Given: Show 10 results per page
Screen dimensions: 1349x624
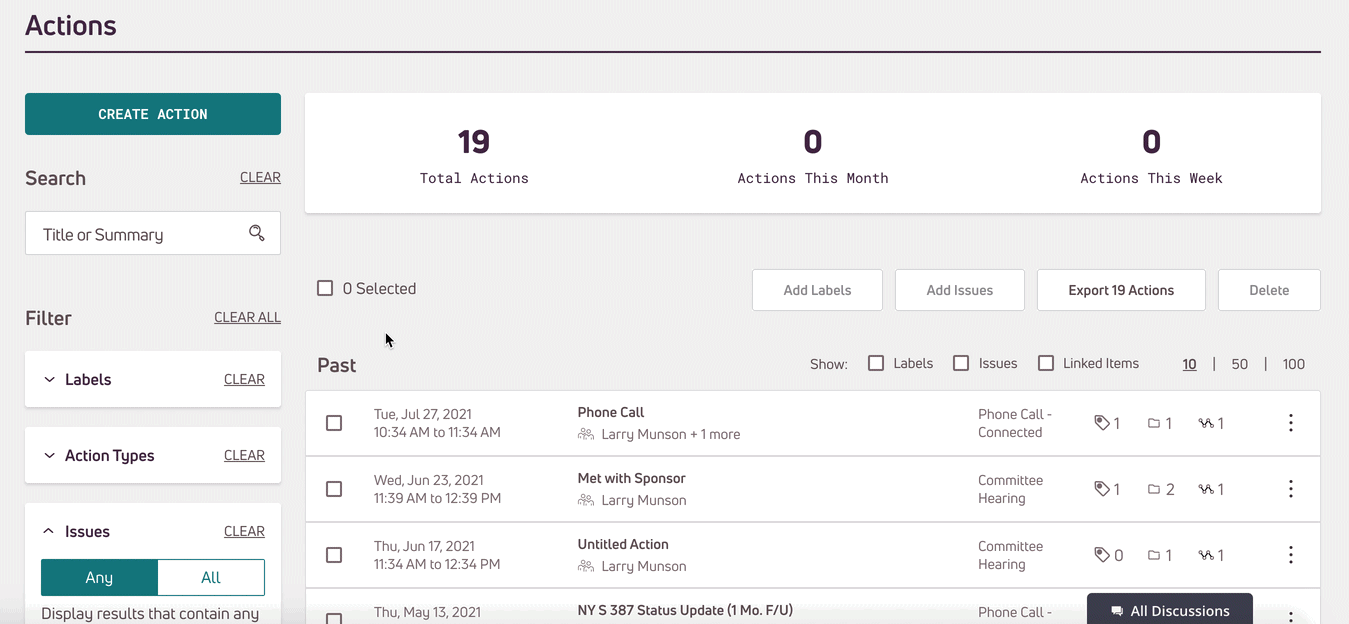Looking at the screenshot, I should [1189, 364].
